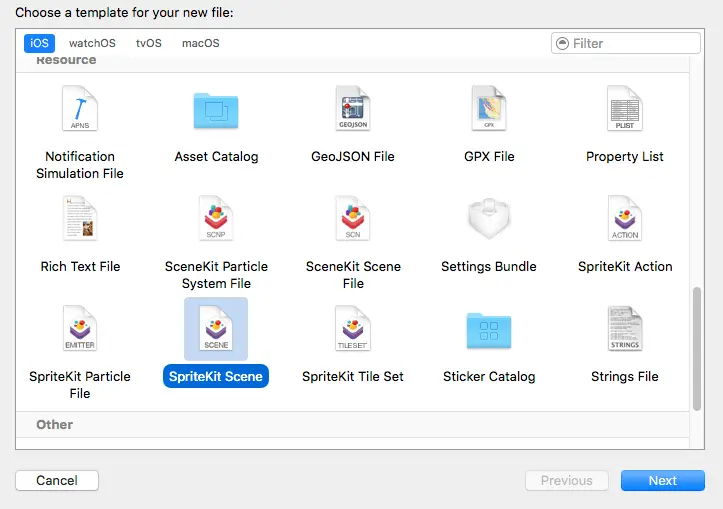Screen dimensions: 723x509
Task: Click the Next button
Action: tap(662, 481)
